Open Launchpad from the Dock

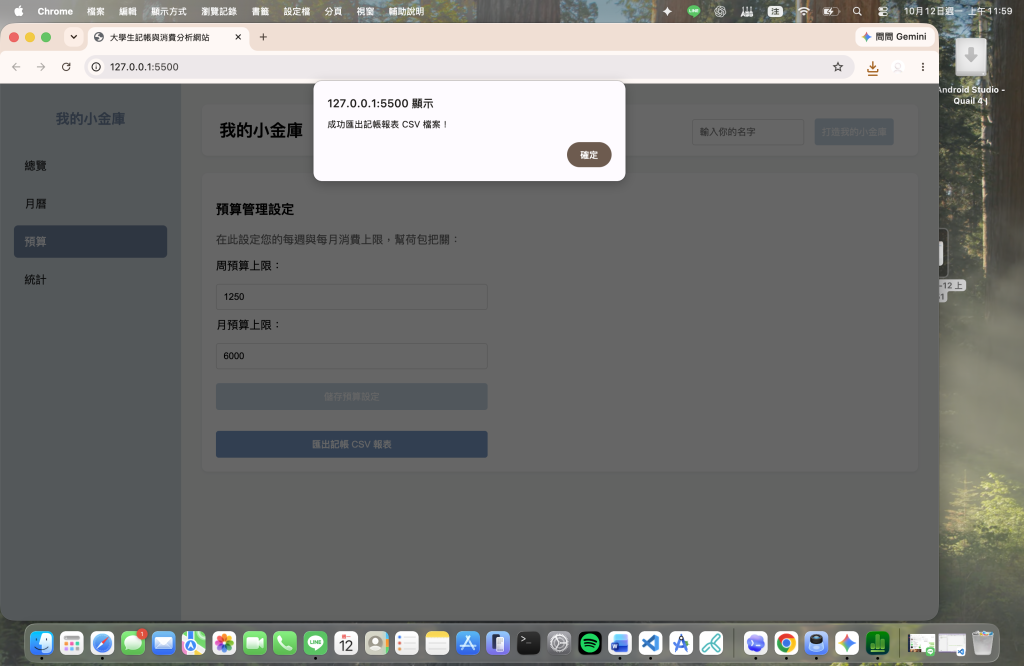[72, 643]
